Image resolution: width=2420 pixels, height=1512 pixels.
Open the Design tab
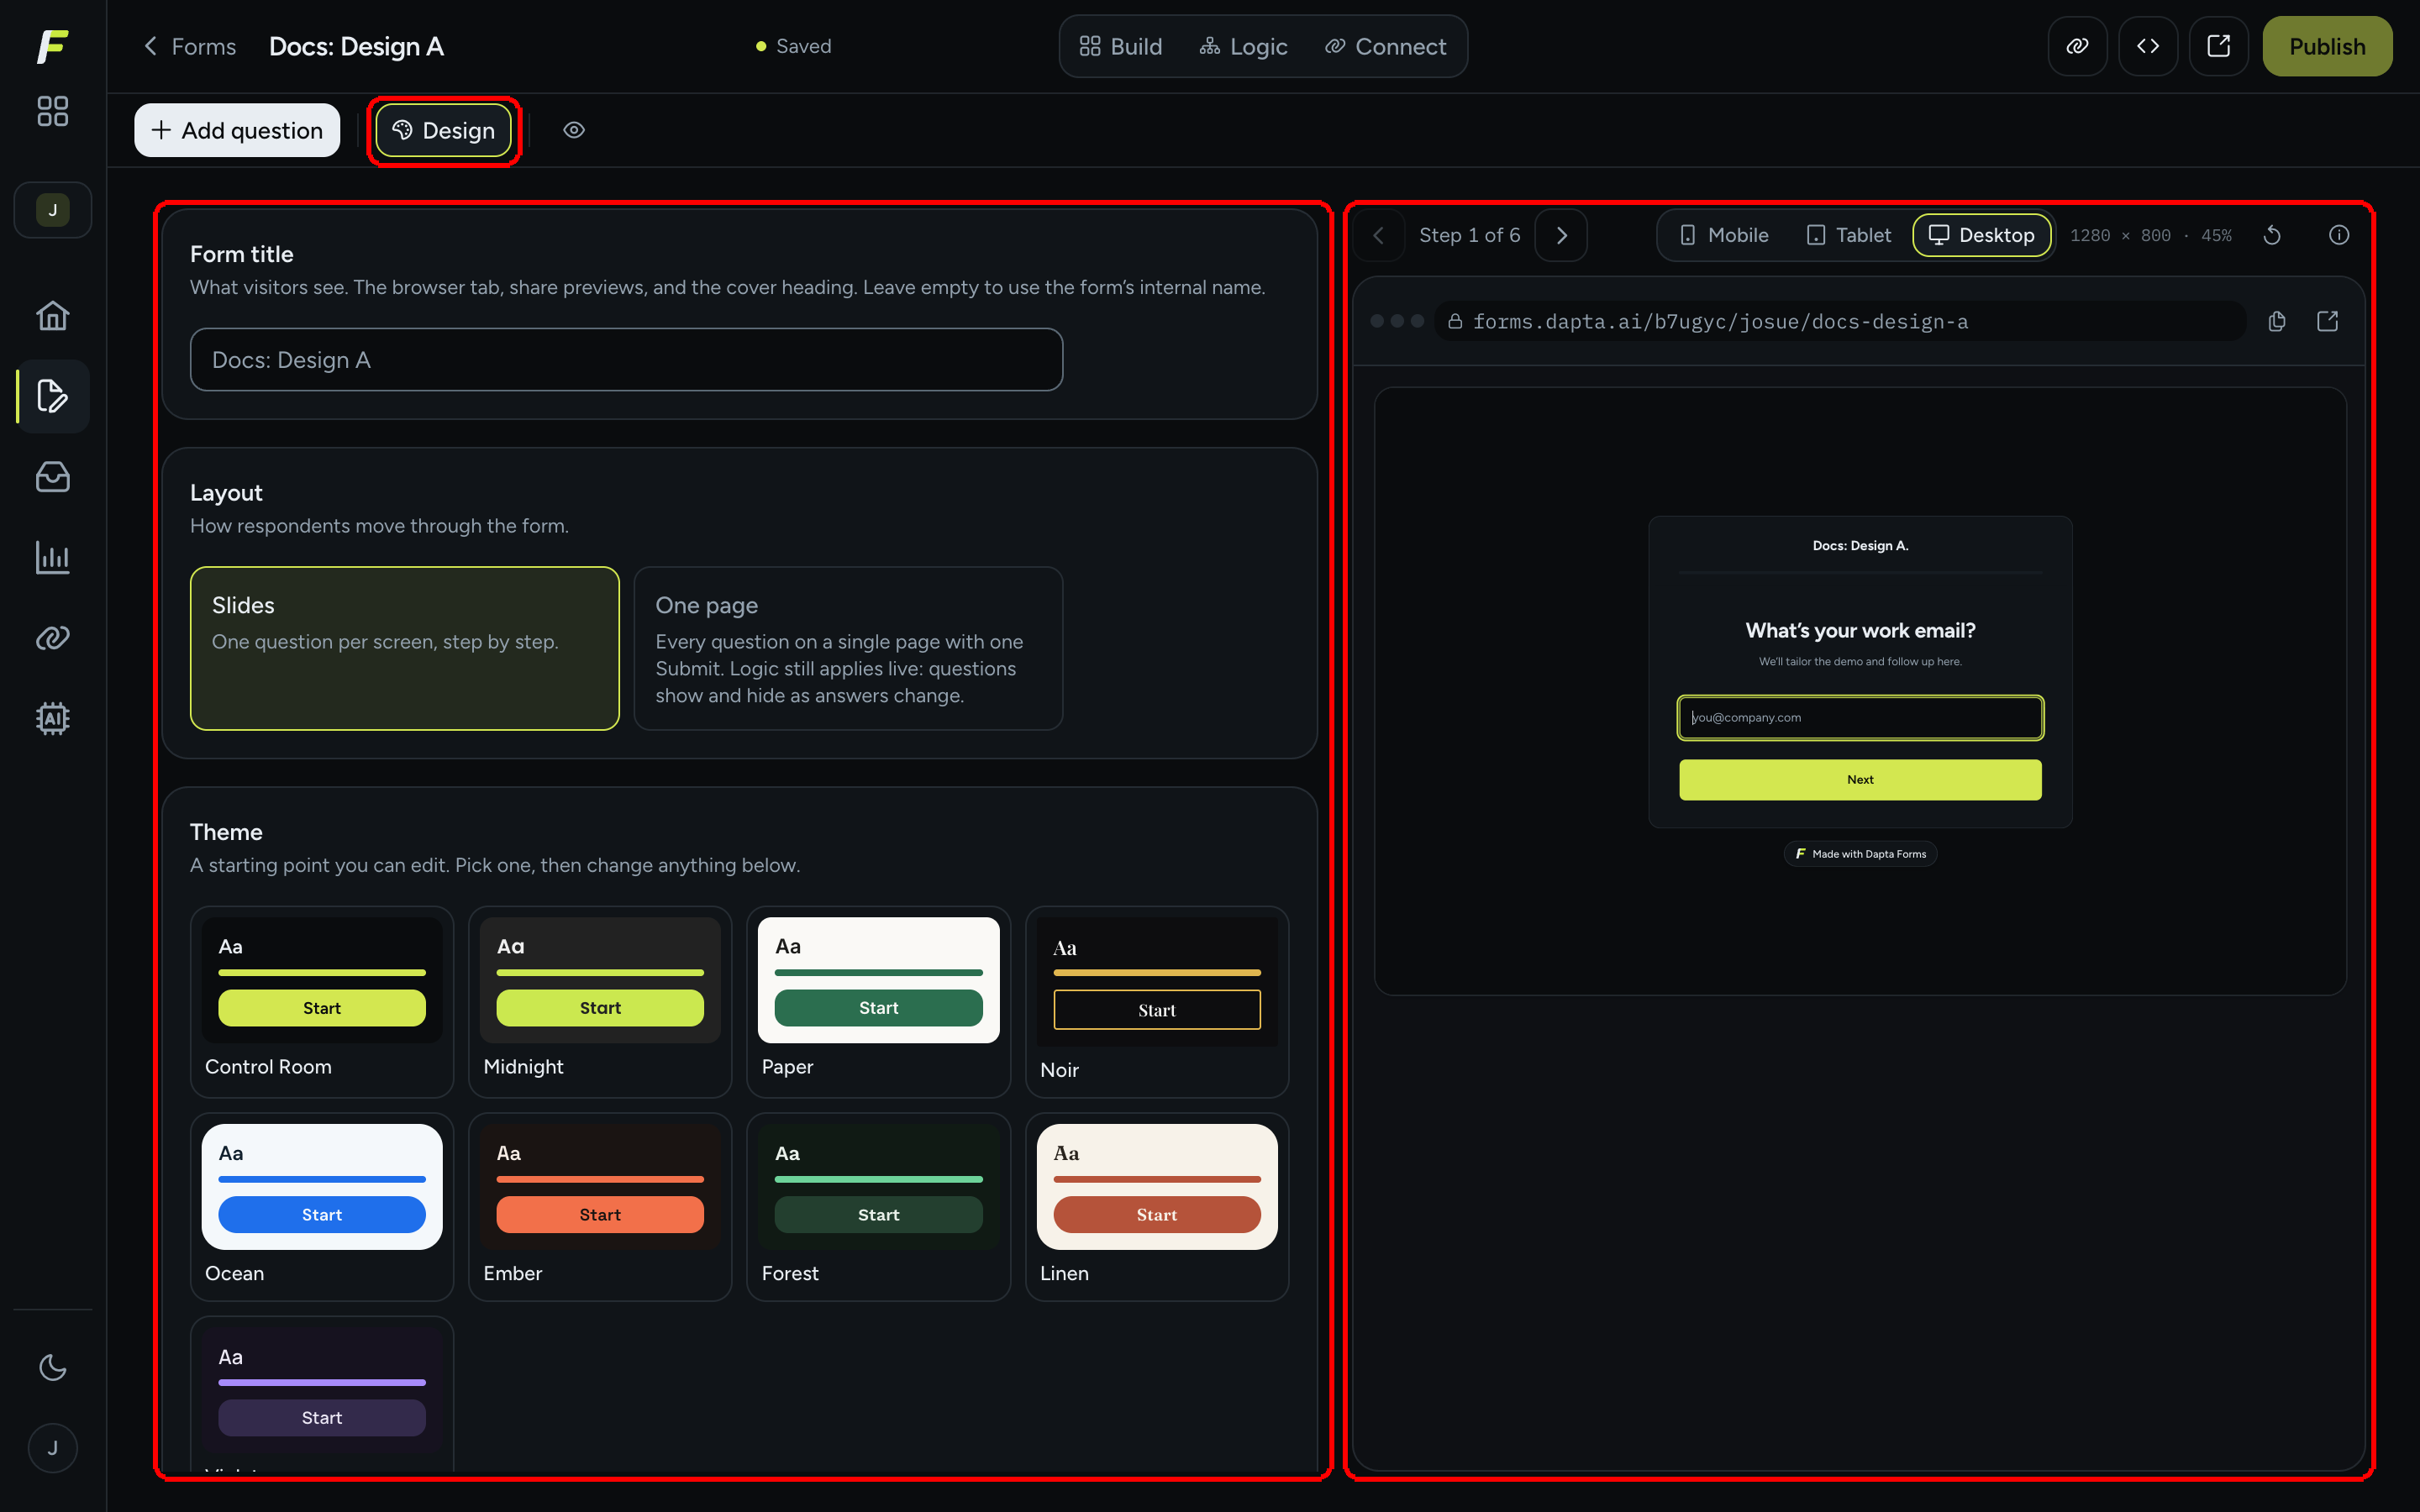[x=444, y=130]
